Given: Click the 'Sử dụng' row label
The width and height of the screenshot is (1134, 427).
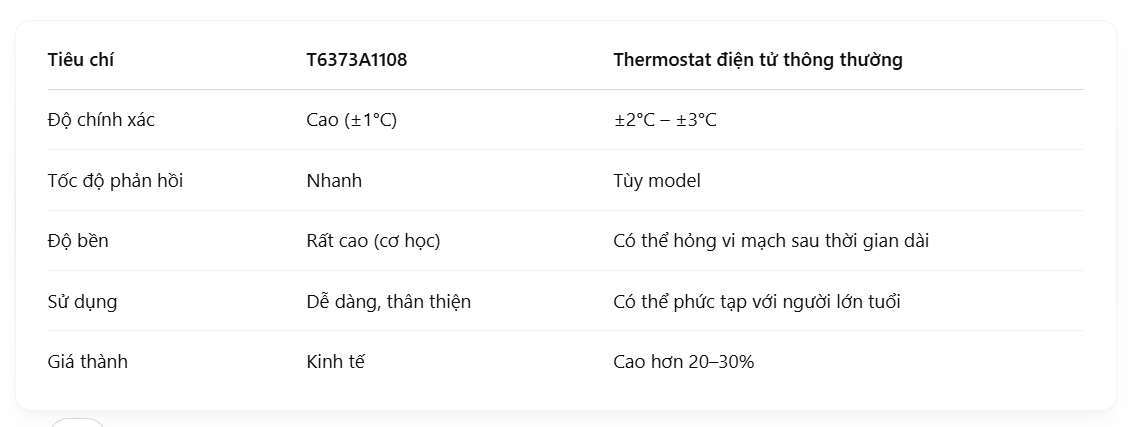Looking at the screenshot, I should tap(82, 301).
